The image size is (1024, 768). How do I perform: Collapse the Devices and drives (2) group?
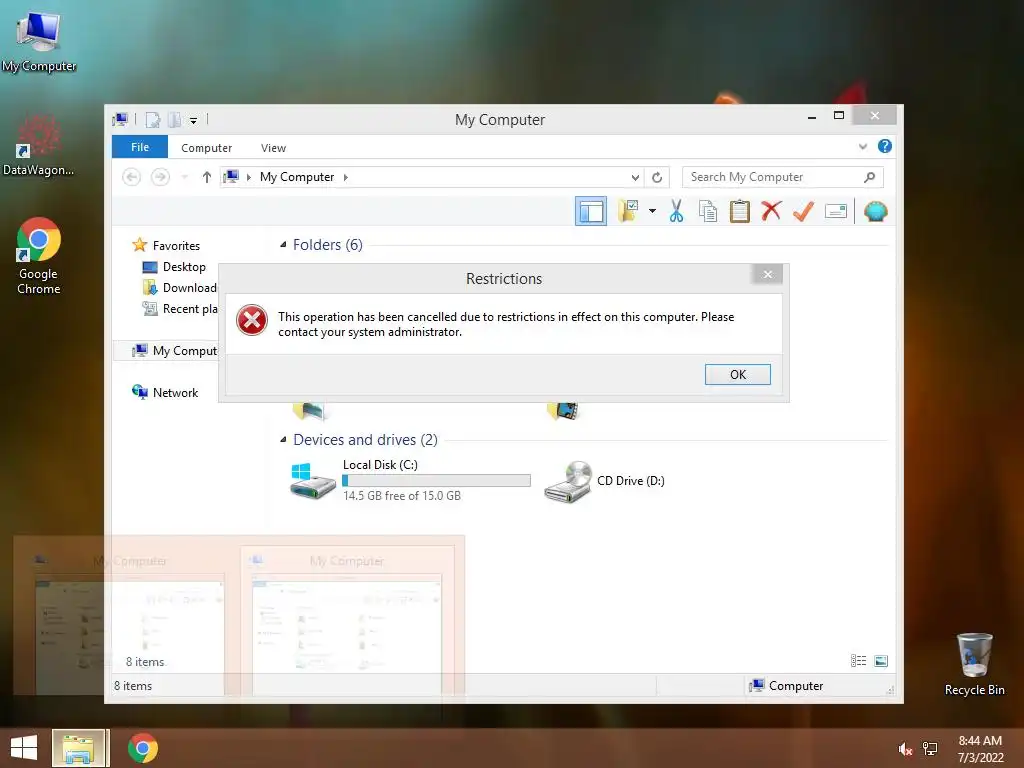pos(283,440)
